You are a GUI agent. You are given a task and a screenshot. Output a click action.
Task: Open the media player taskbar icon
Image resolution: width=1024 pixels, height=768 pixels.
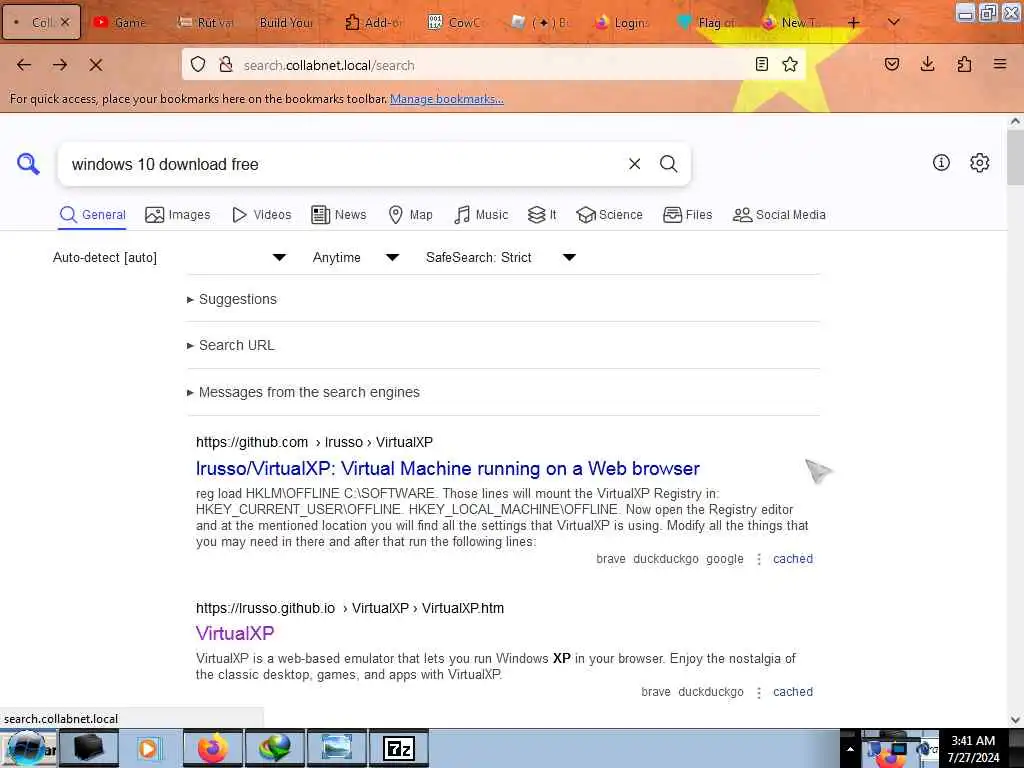tap(150, 748)
